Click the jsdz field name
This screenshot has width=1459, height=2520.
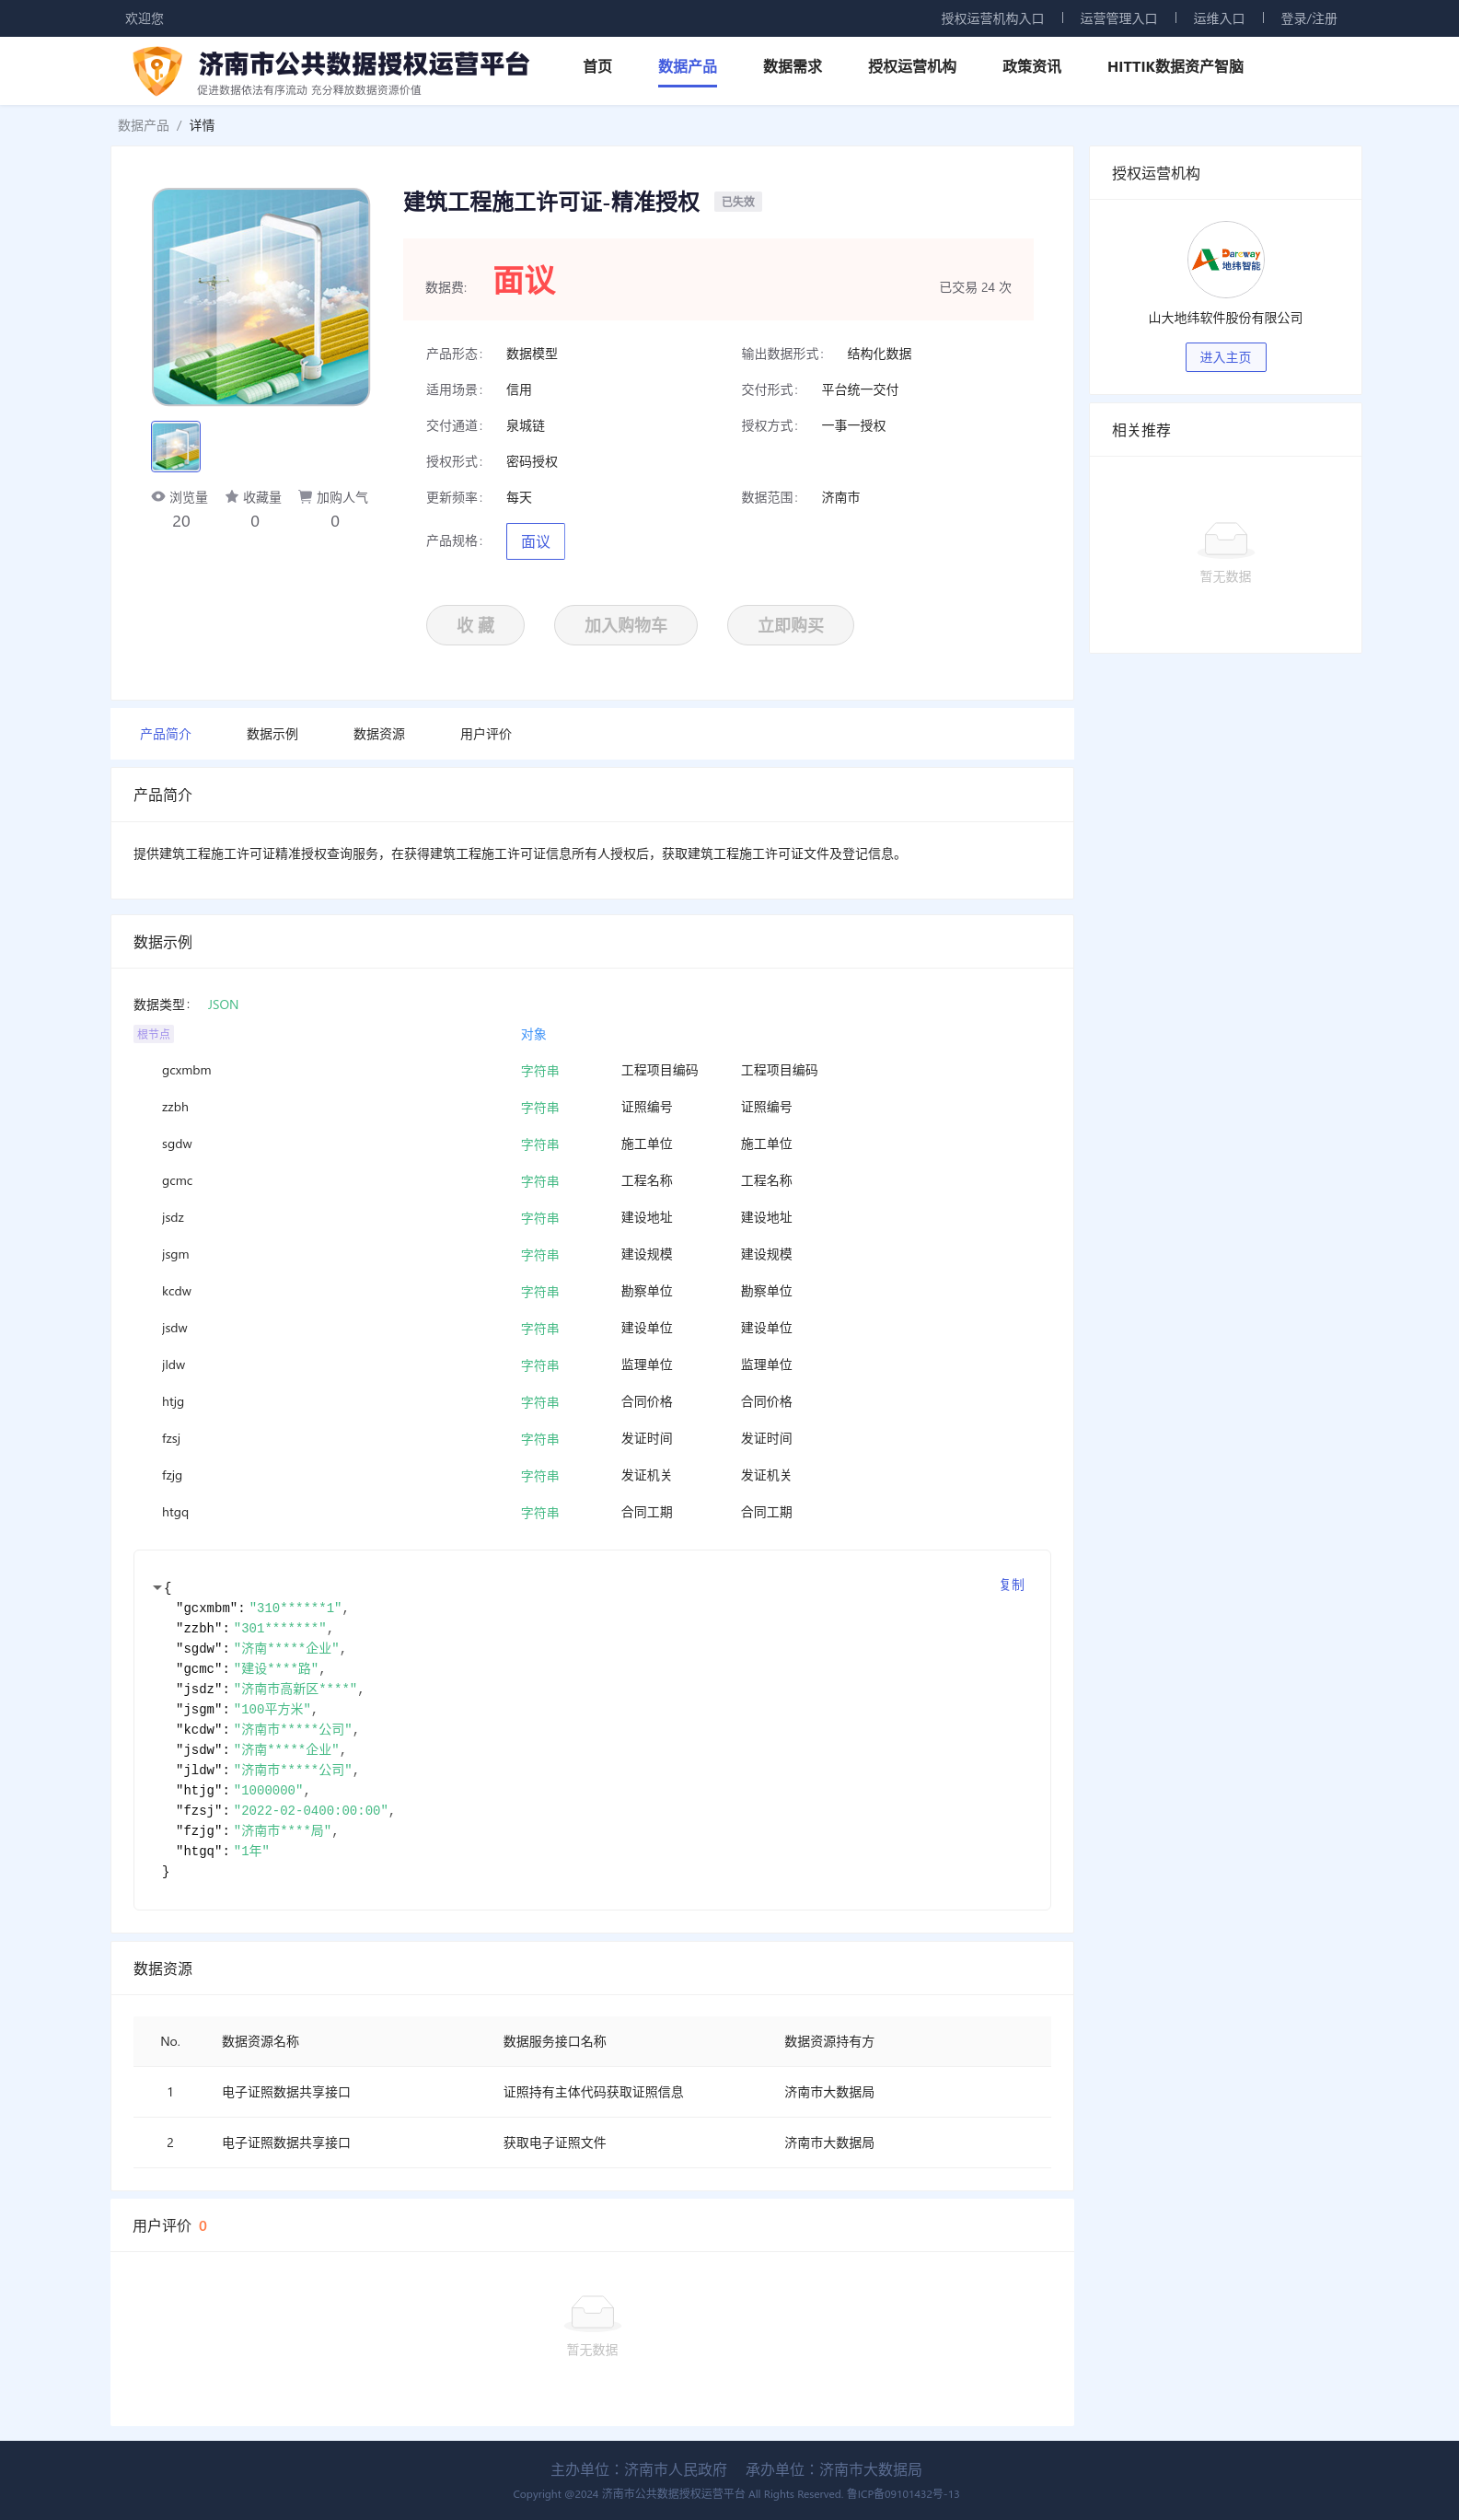pos(173,1217)
